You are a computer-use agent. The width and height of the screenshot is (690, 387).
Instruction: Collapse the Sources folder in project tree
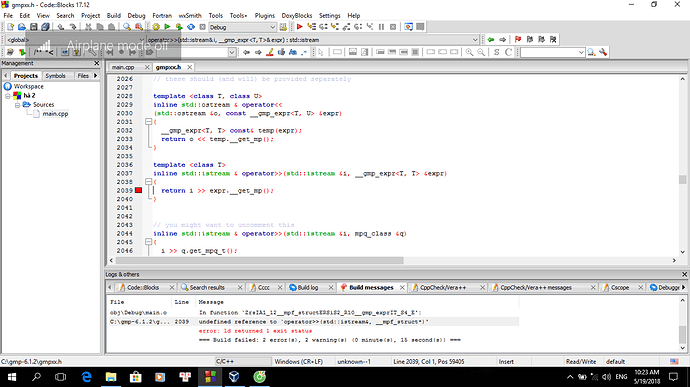coord(18,105)
